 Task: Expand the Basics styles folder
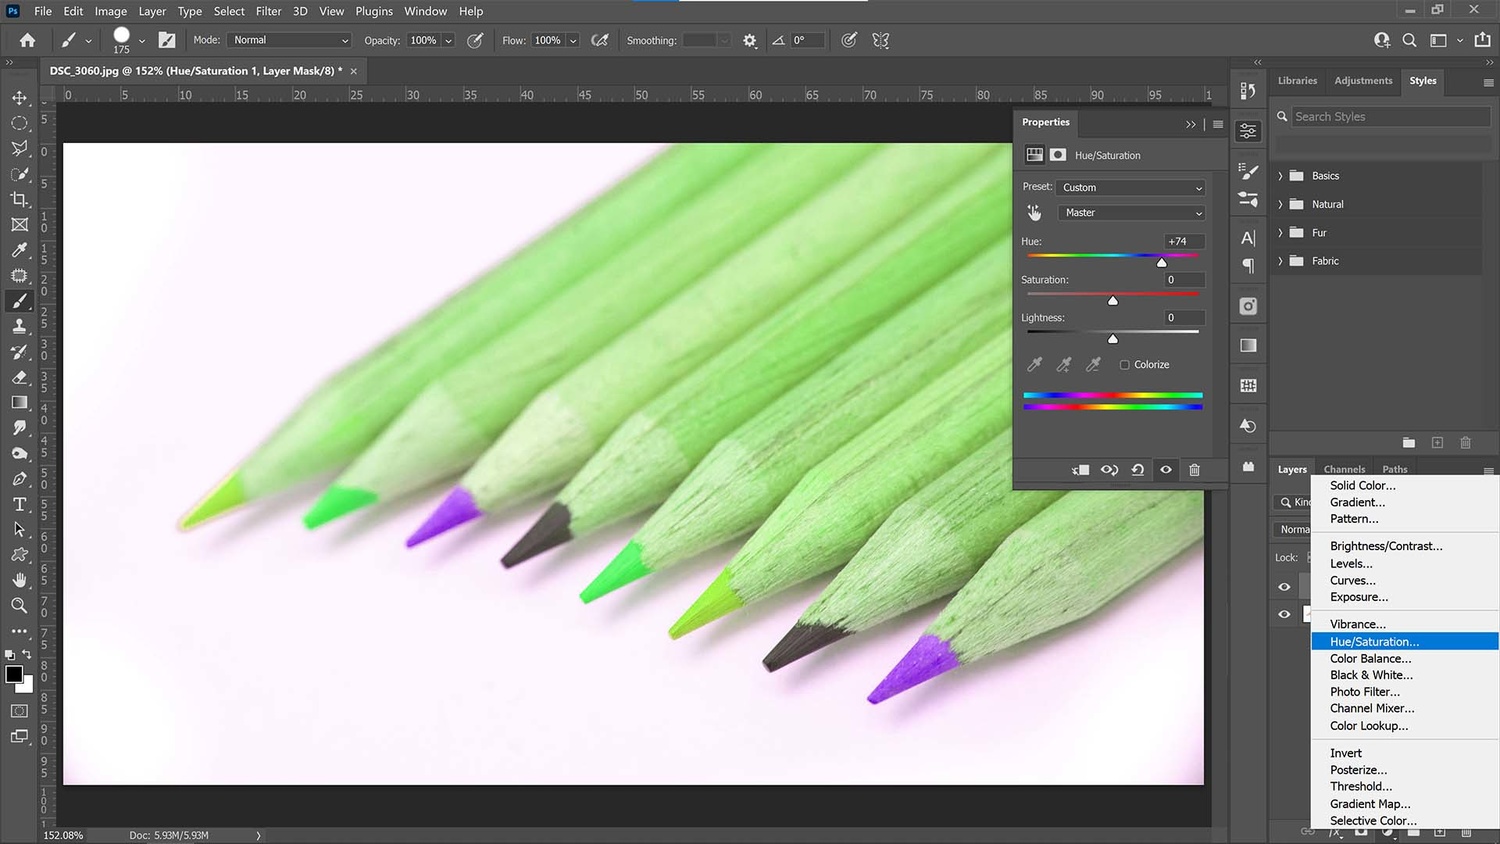pos(1280,176)
